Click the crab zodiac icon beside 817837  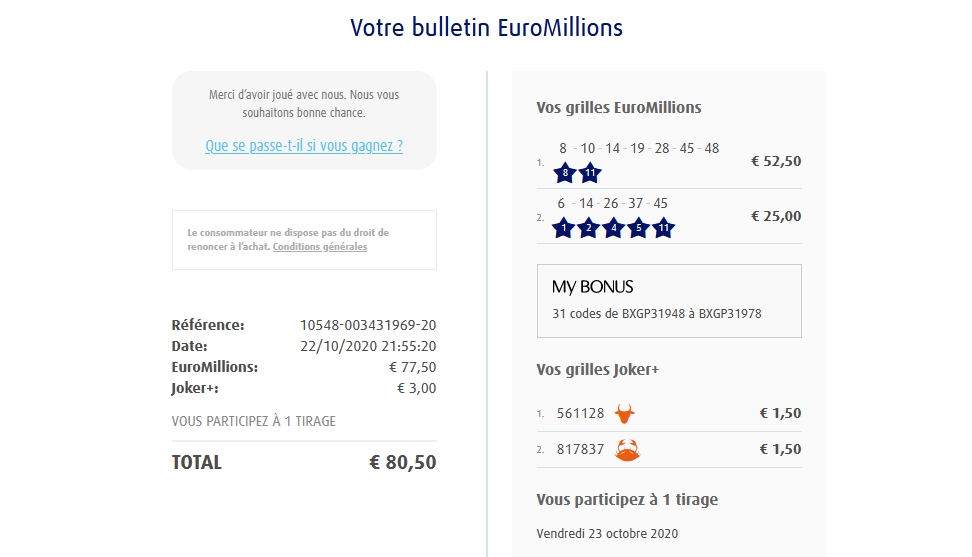(627, 450)
